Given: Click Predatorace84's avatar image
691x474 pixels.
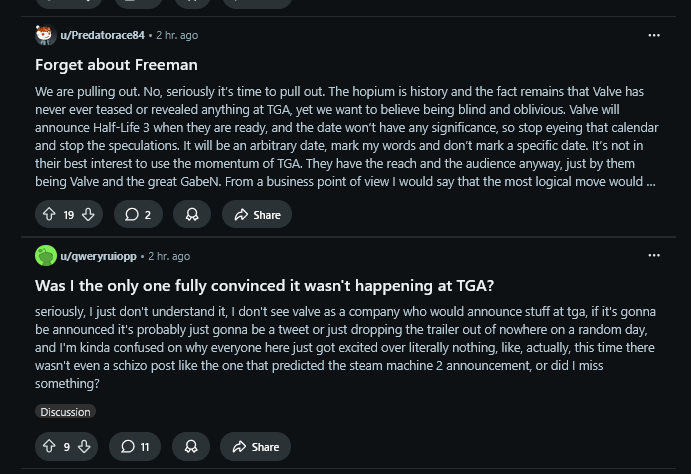Looking at the screenshot, I should point(45,35).
